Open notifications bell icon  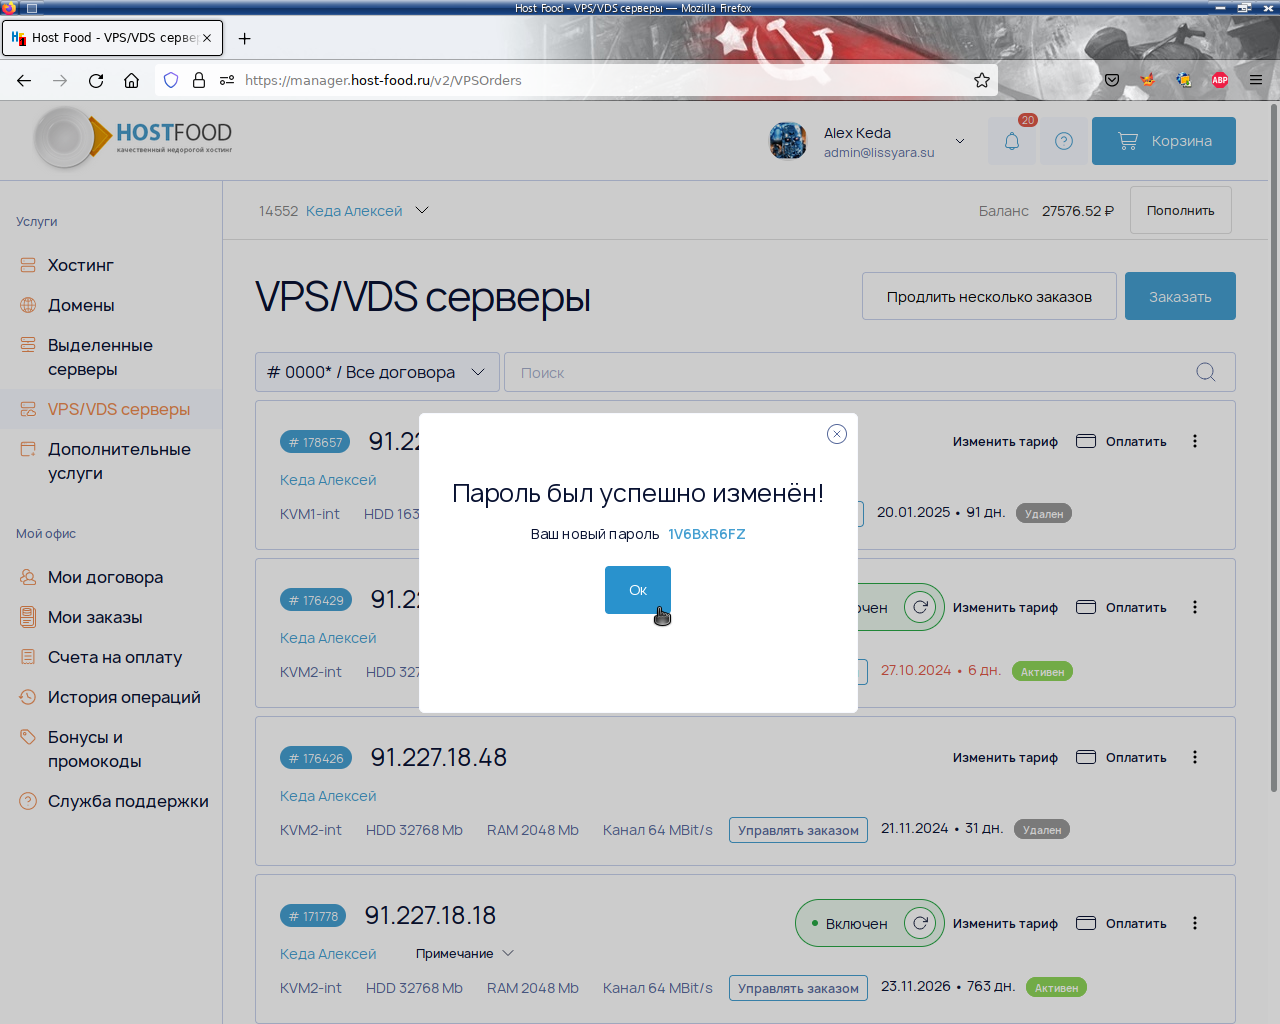point(1012,141)
